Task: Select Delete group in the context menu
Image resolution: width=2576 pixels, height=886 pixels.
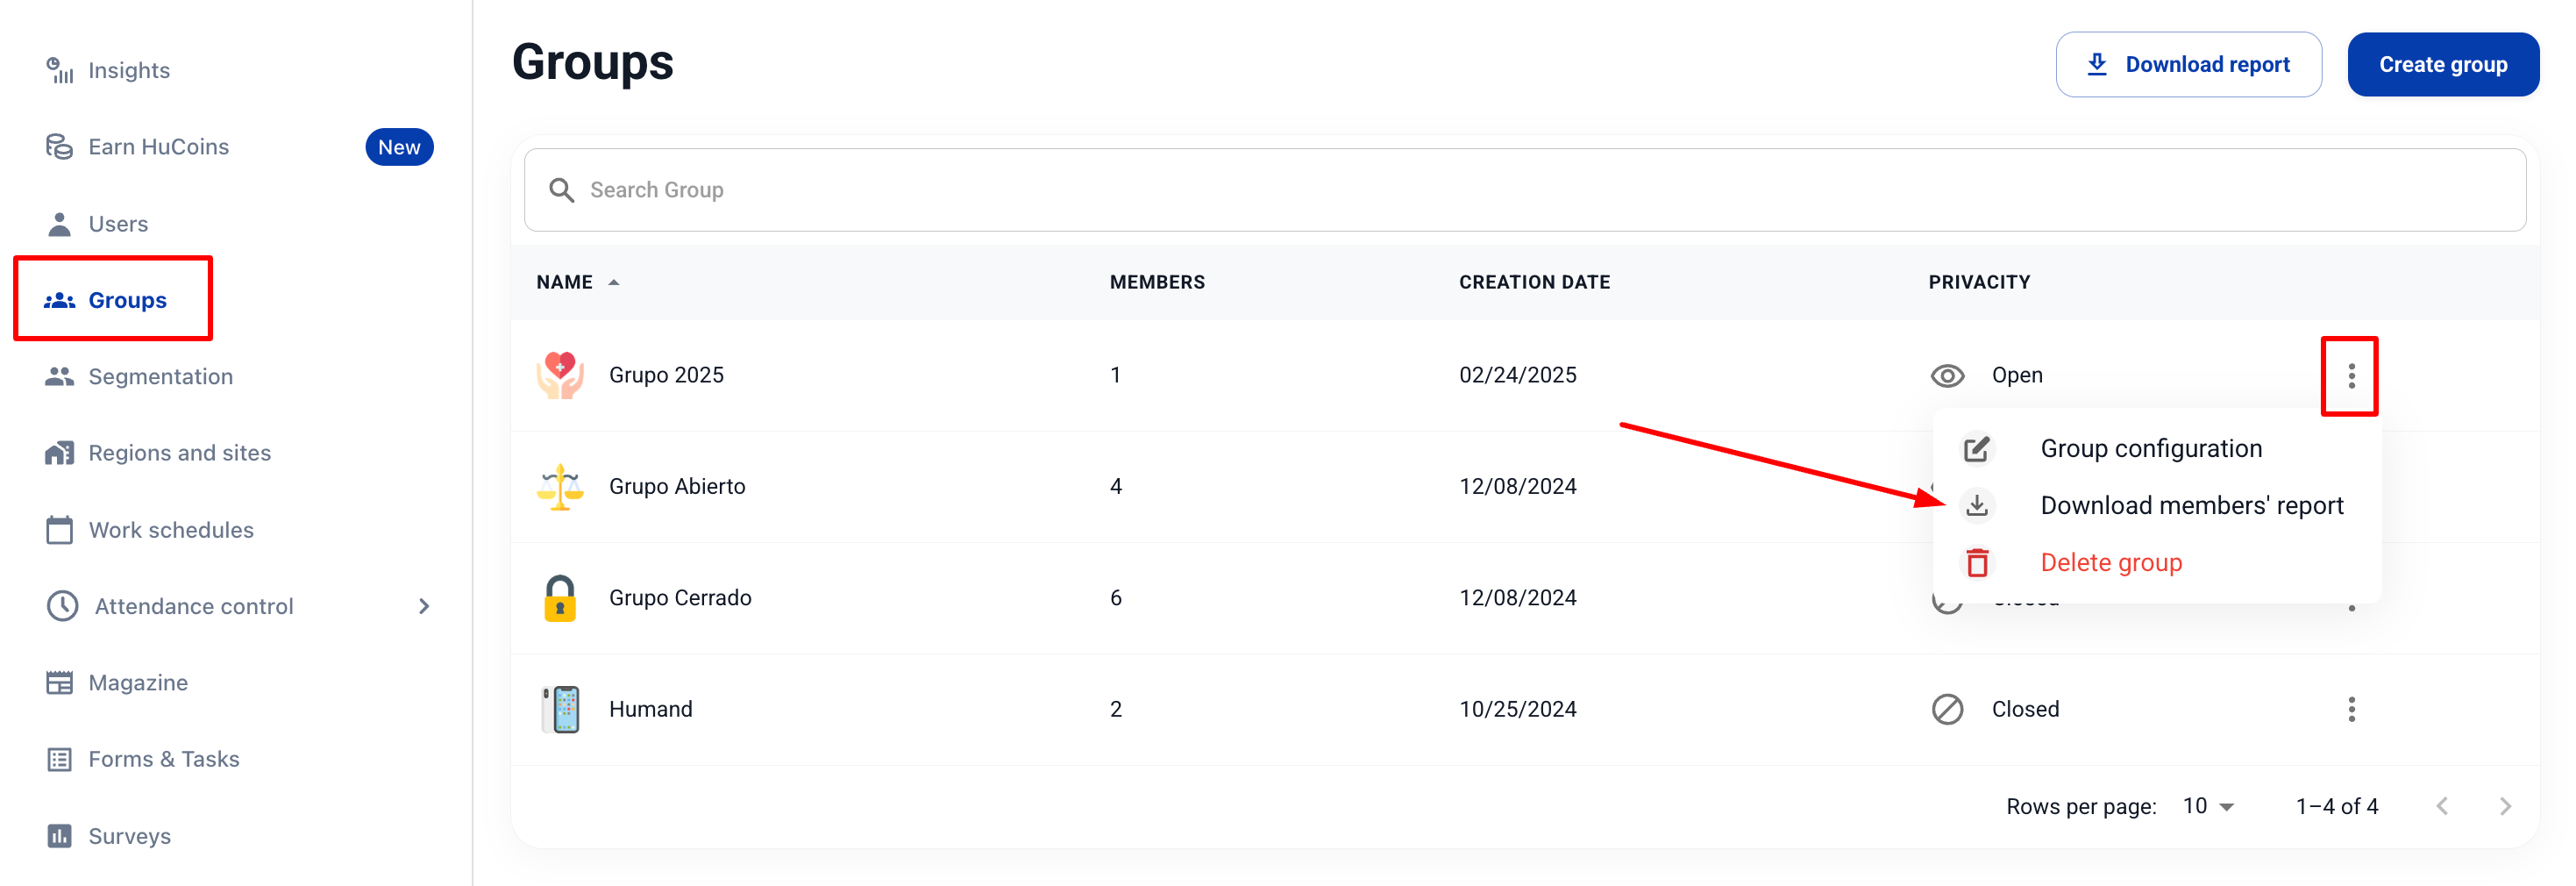Action: (x=2110, y=563)
